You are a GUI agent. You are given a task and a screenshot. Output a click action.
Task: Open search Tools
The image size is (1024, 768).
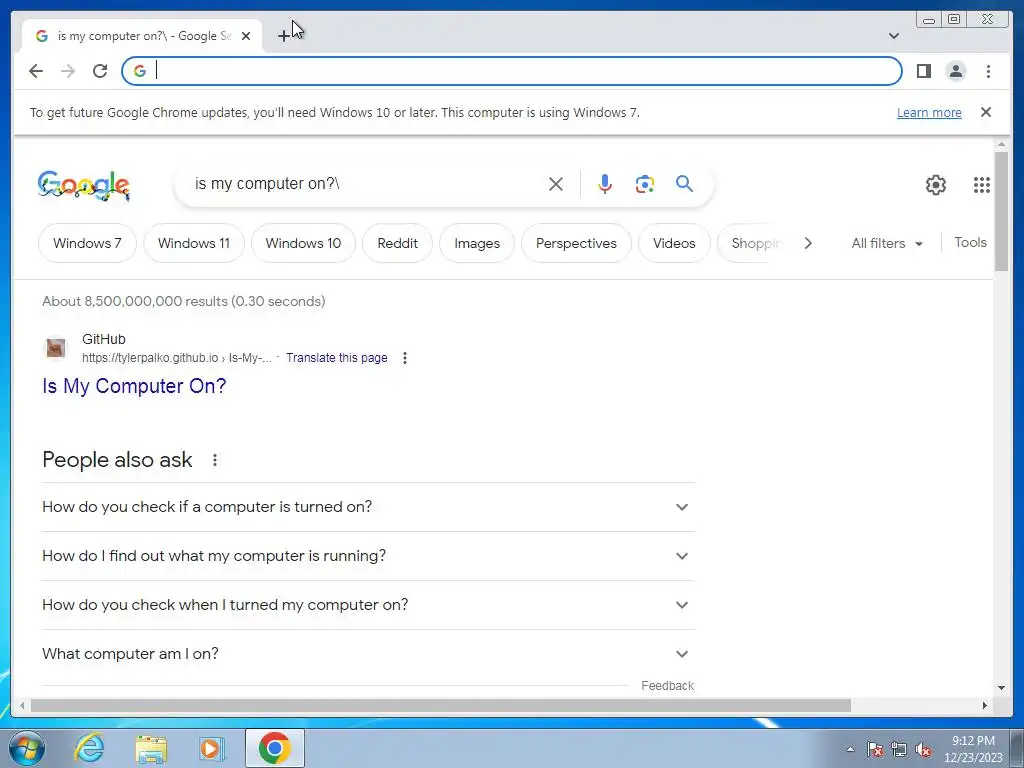(x=970, y=242)
